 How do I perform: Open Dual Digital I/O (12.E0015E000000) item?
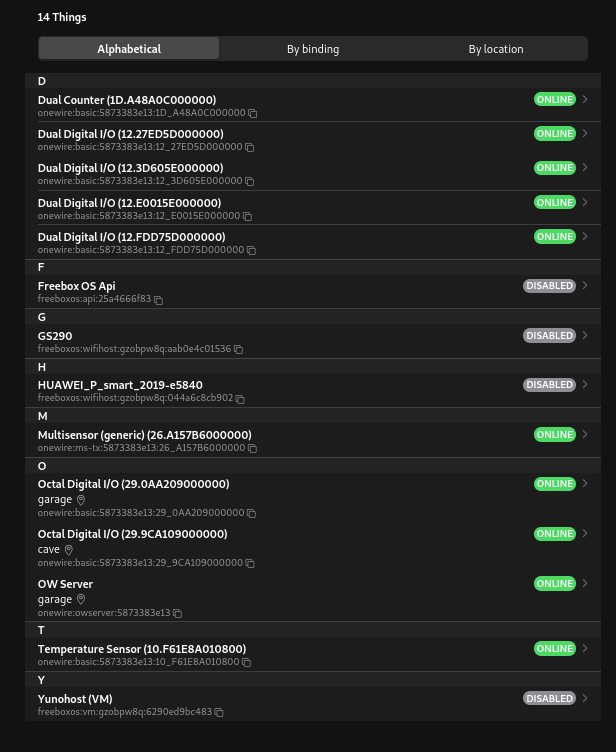click(129, 203)
